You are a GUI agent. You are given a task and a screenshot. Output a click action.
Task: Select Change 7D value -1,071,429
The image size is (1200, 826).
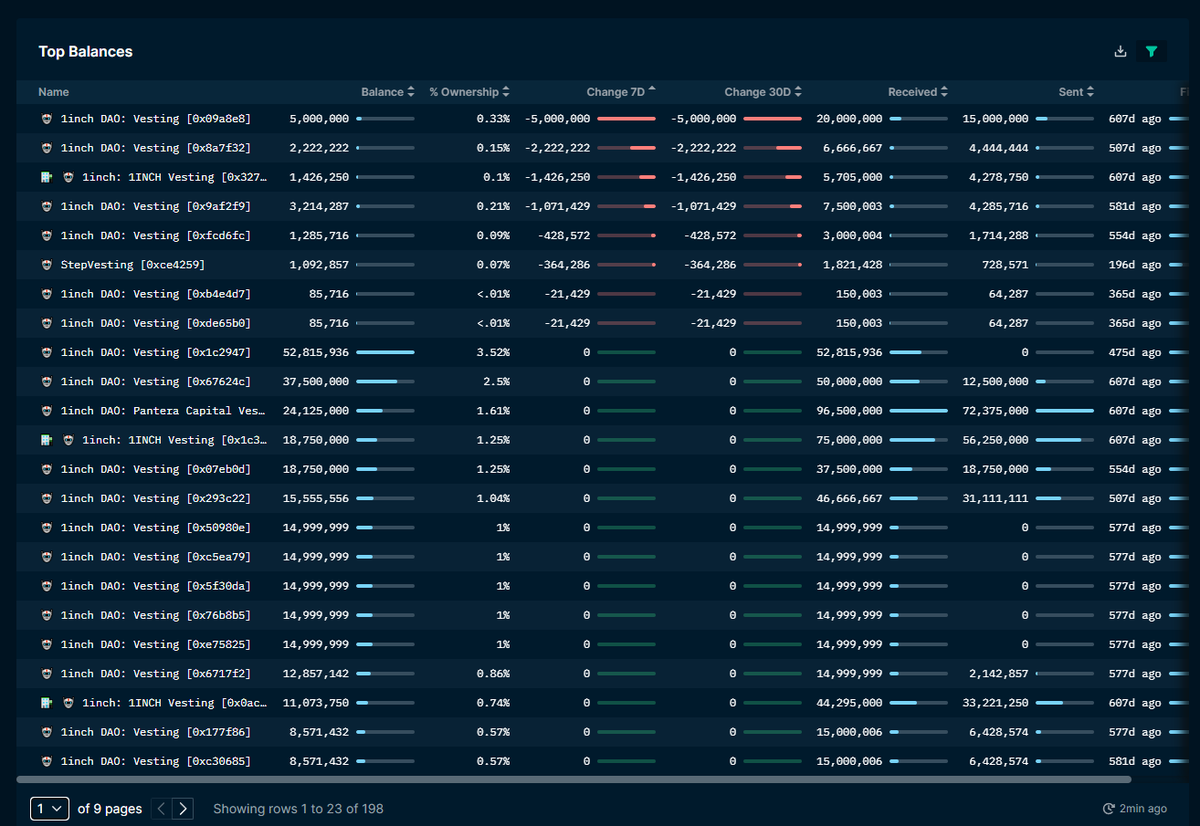coord(558,207)
